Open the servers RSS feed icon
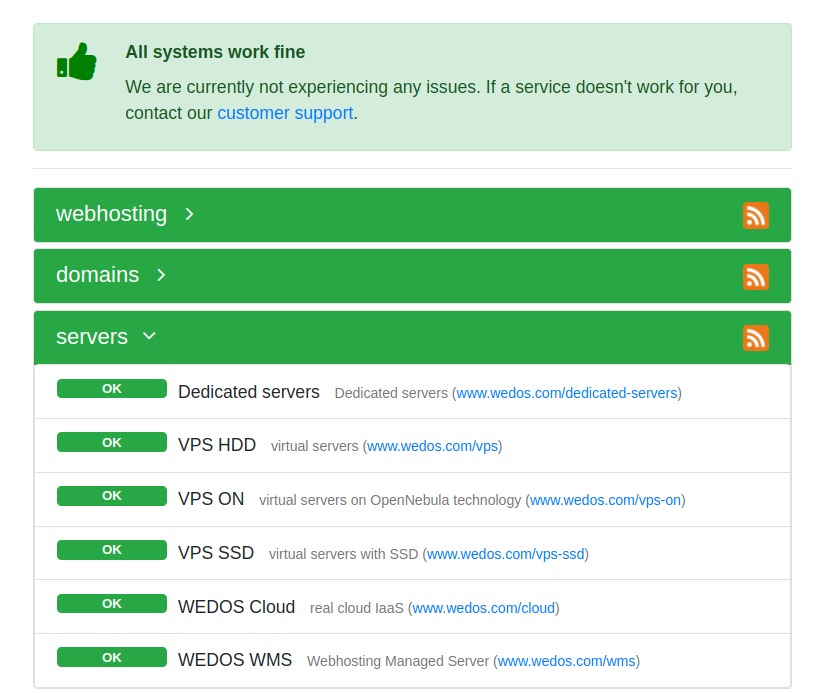This screenshot has height=693, width=826. point(755,338)
